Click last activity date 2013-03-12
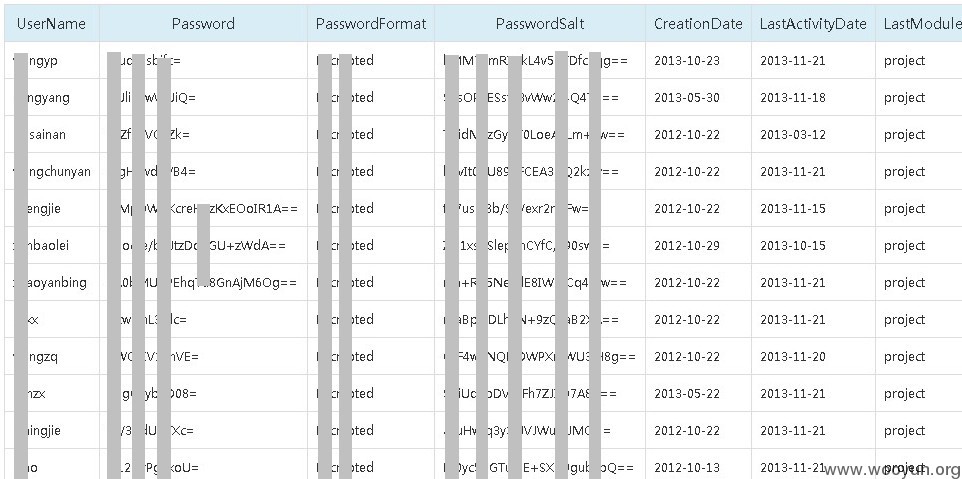Viewport: 962px width, 479px height. coord(793,134)
